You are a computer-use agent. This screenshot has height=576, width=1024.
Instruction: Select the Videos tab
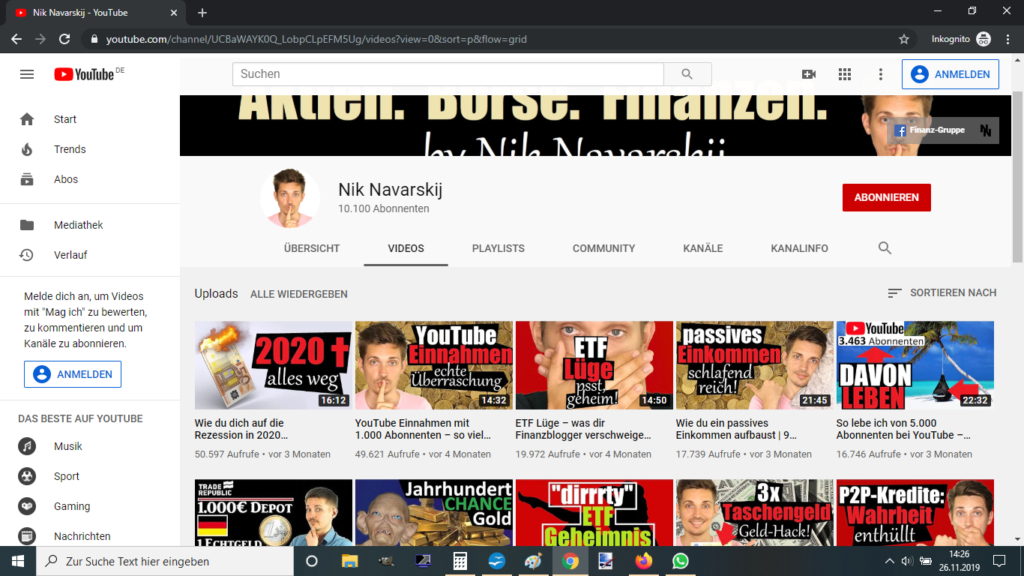click(x=406, y=249)
